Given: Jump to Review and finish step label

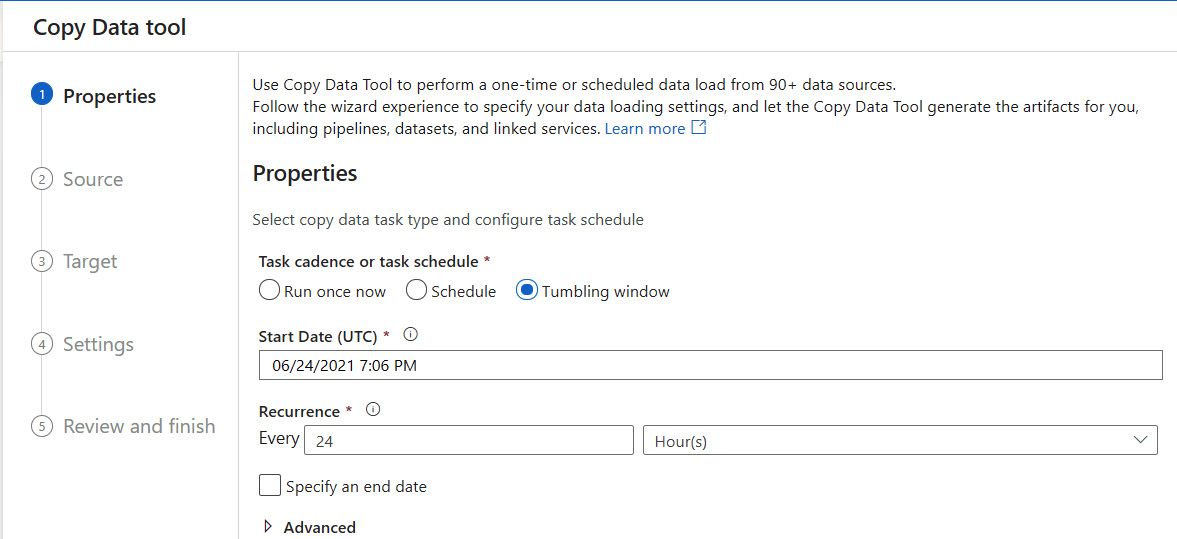Looking at the screenshot, I should point(139,427).
